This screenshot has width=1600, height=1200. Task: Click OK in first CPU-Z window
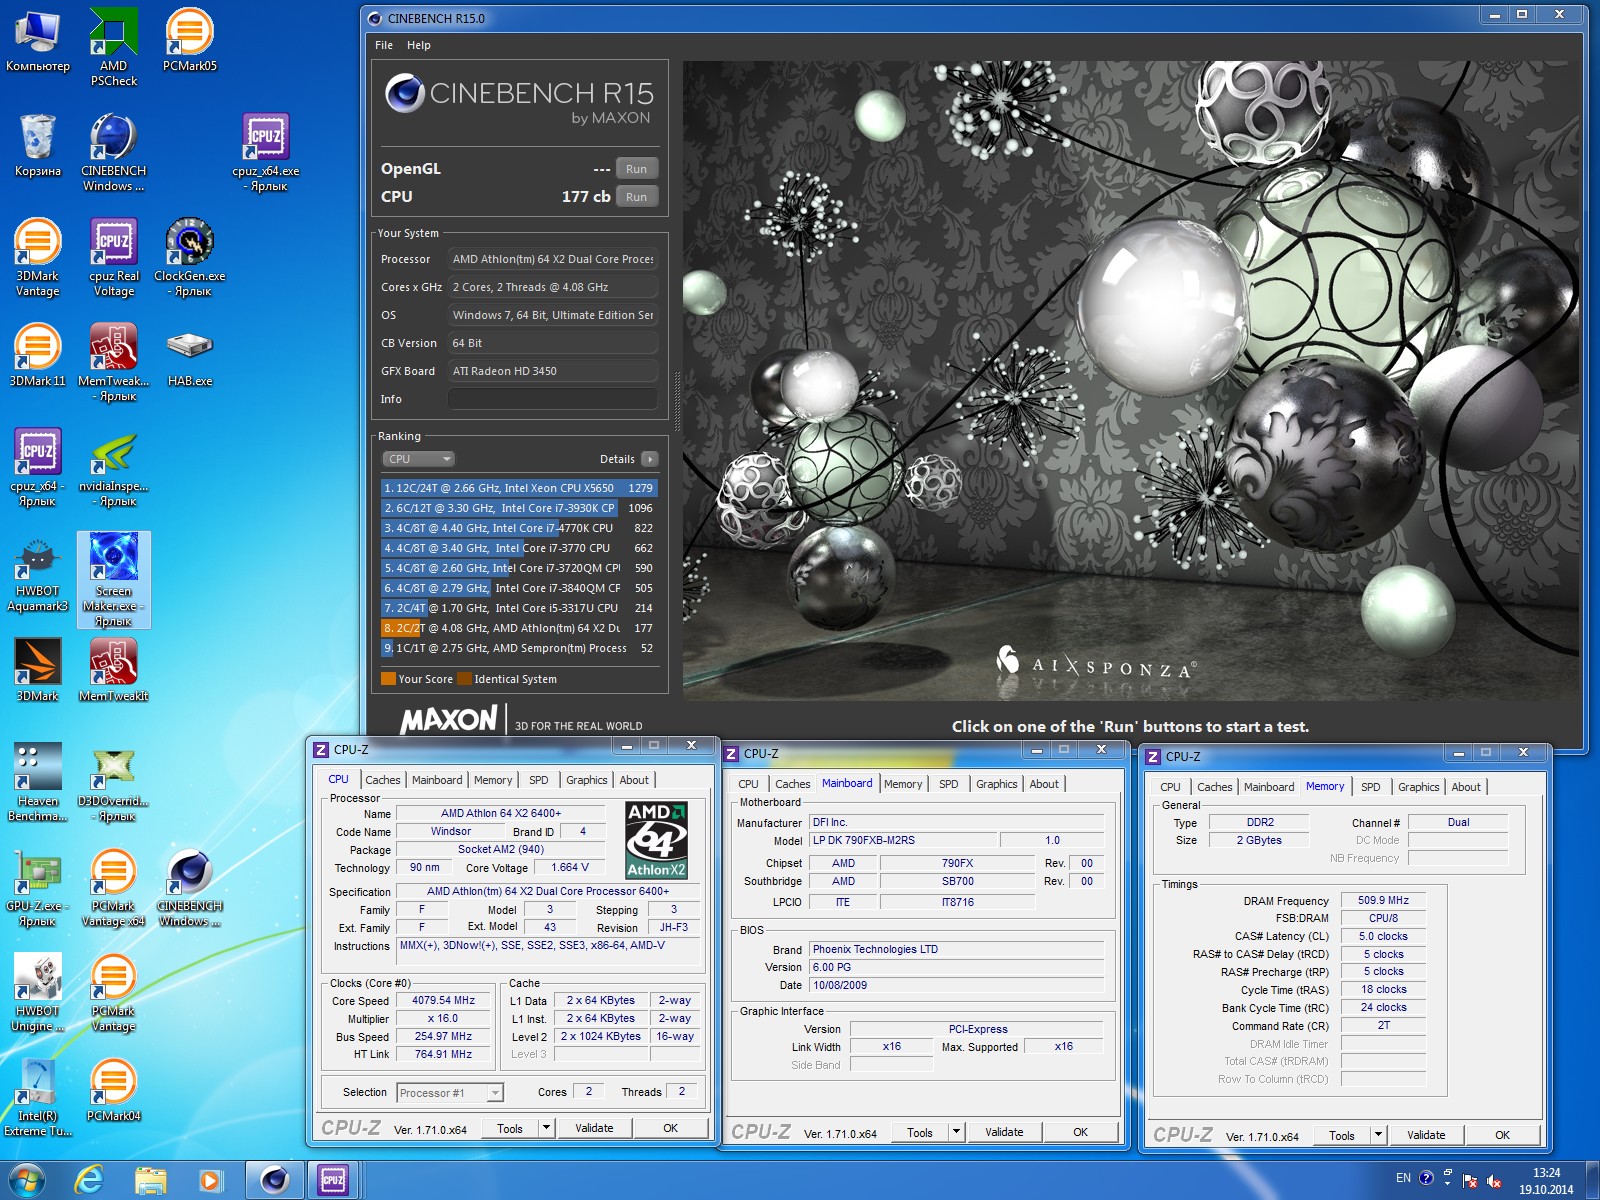(671, 1128)
